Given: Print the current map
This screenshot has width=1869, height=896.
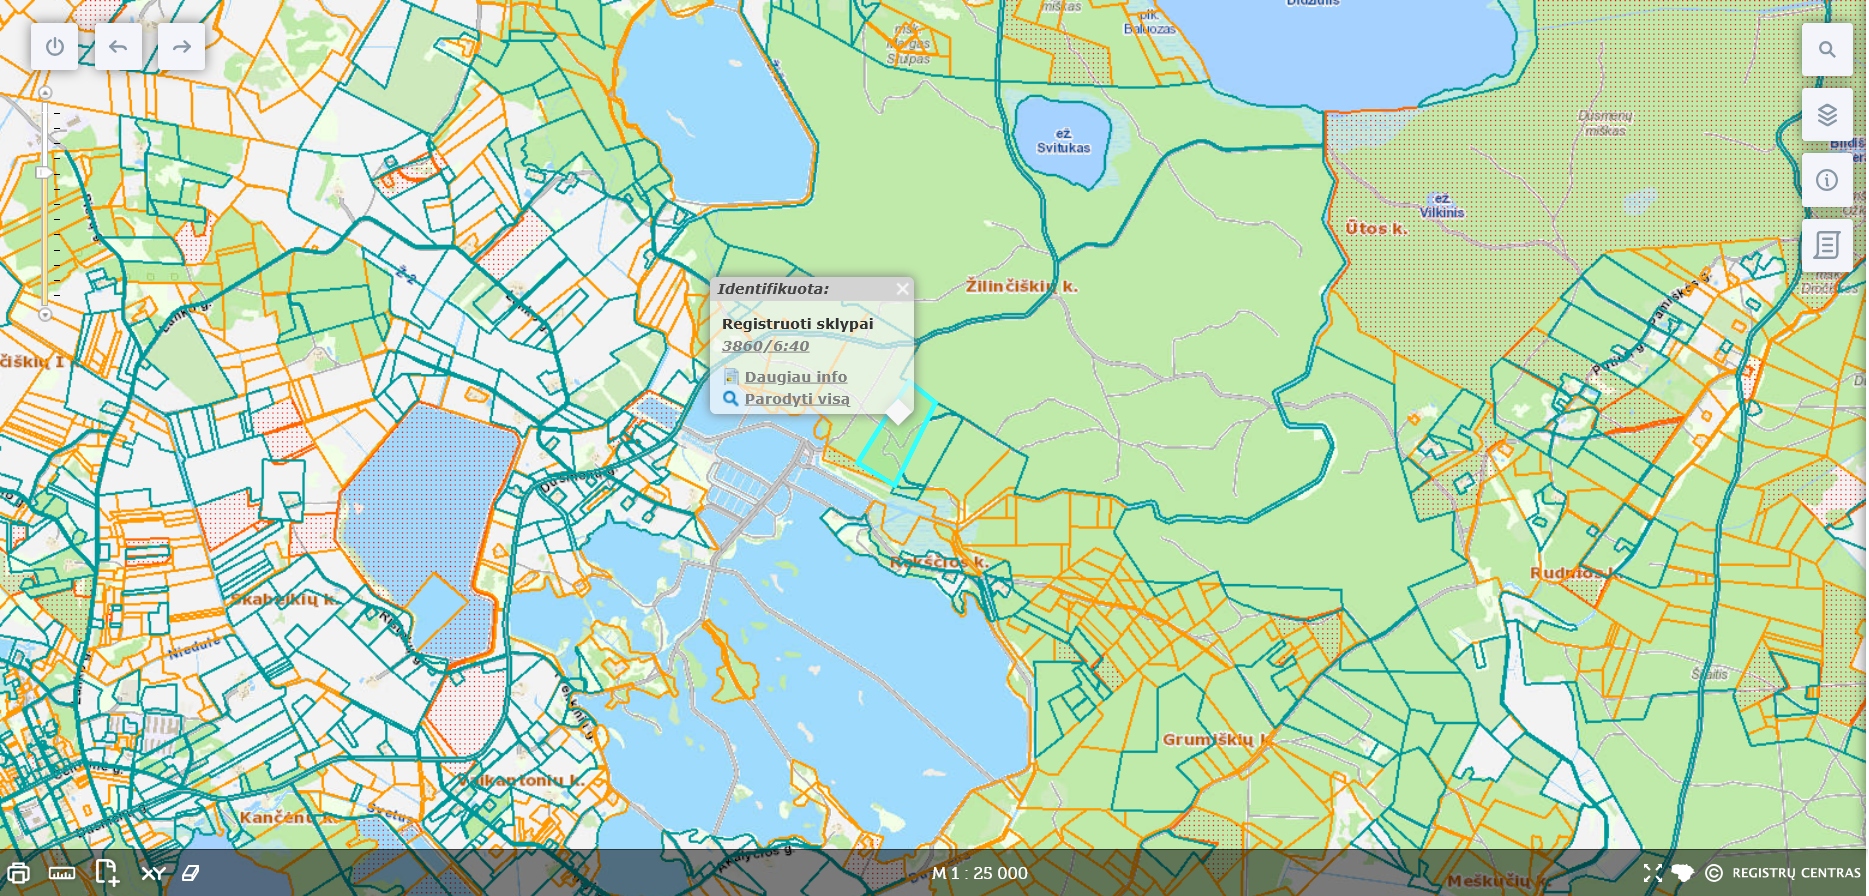Looking at the screenshot, I should click(18, 873).
